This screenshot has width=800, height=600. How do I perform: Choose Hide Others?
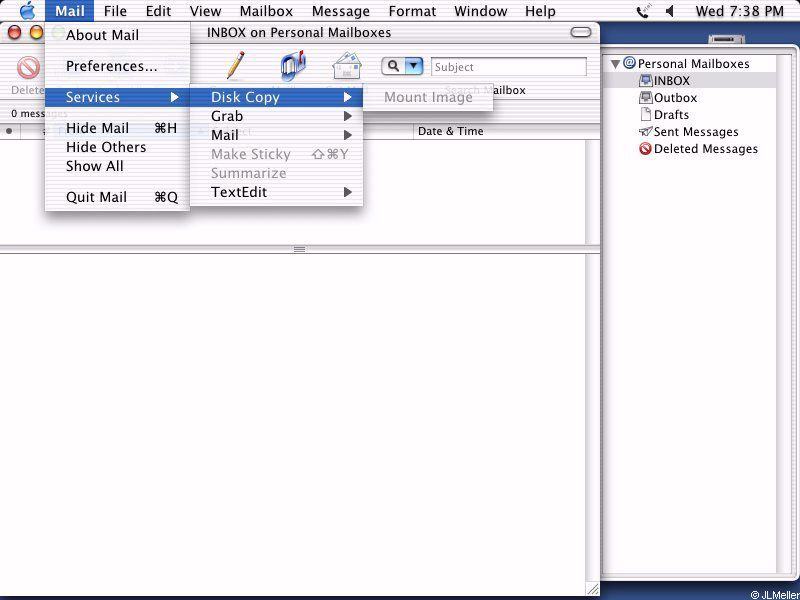pyautogui.click(x=117, y=147)
